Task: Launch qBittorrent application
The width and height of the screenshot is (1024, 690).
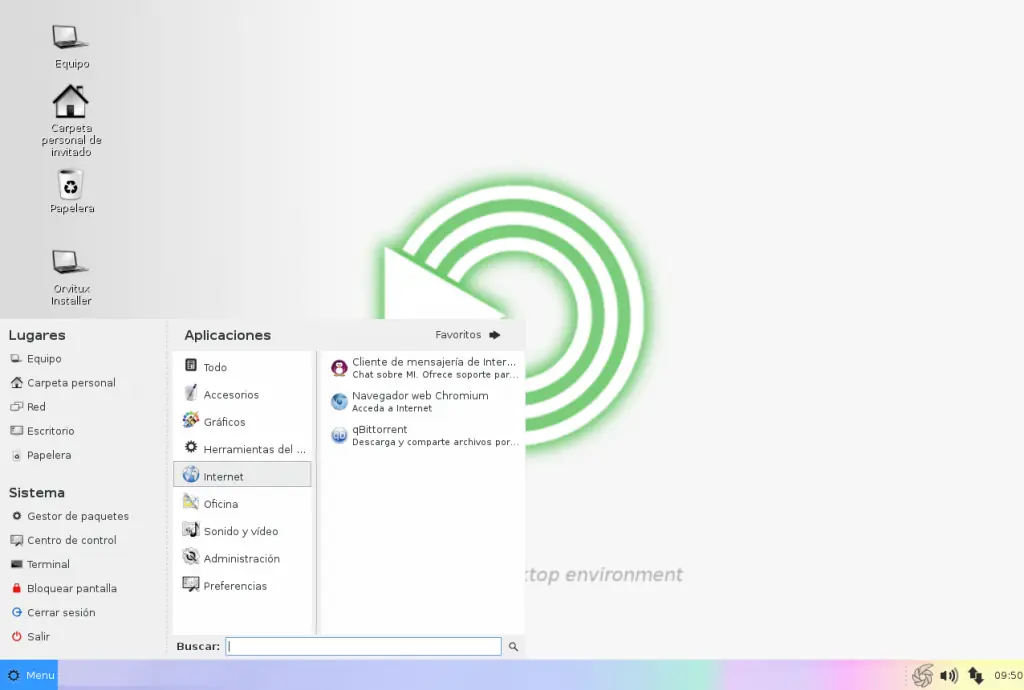Action: tap(424, 435)
